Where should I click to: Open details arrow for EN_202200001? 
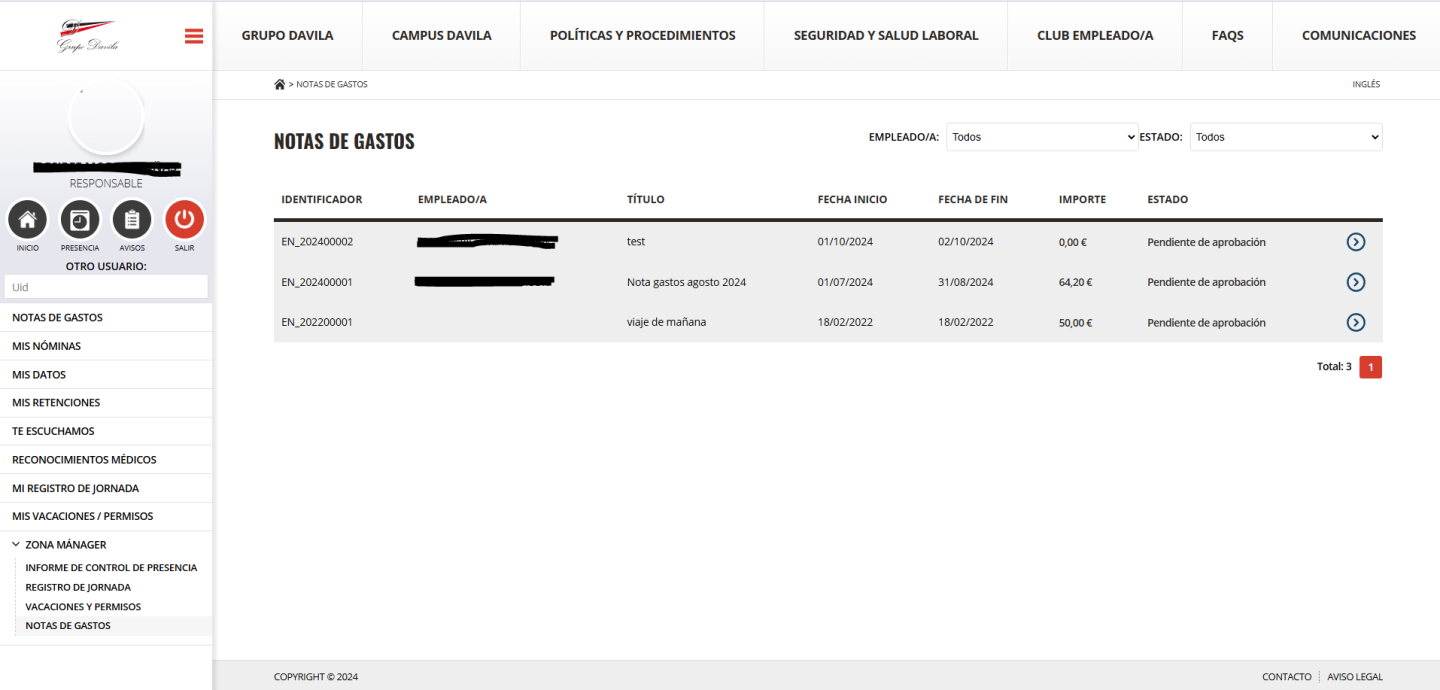coord(1355,322)
